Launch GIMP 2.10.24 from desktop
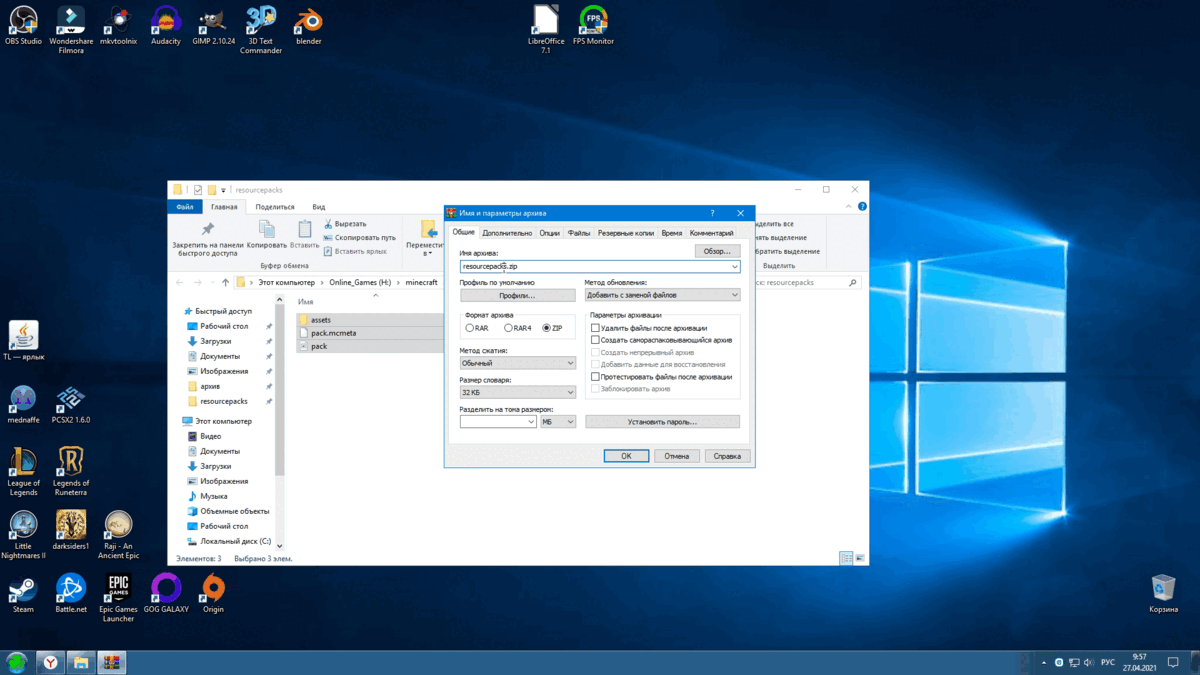Screen dimensions: 1200x675 click(212, 20)
